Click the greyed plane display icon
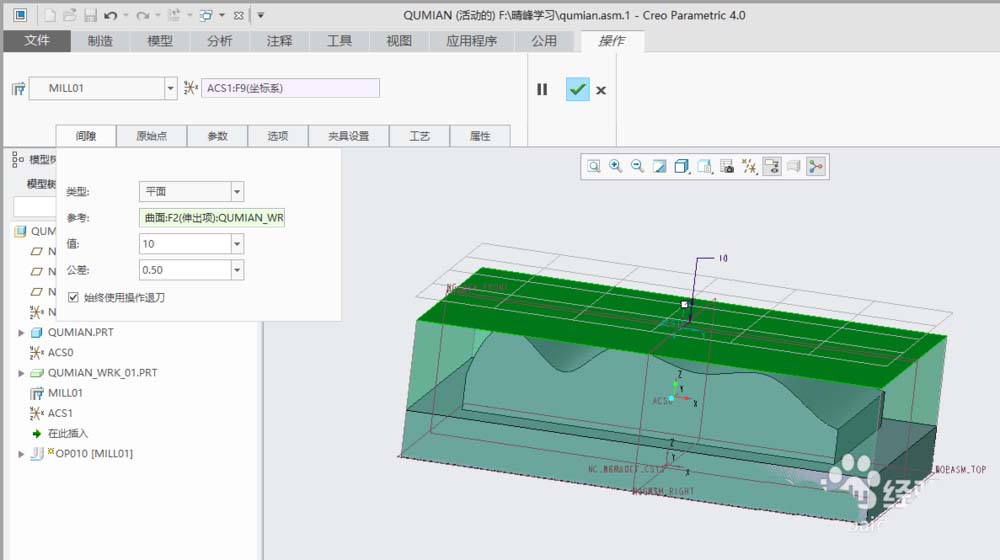 [x=793, y=166]
